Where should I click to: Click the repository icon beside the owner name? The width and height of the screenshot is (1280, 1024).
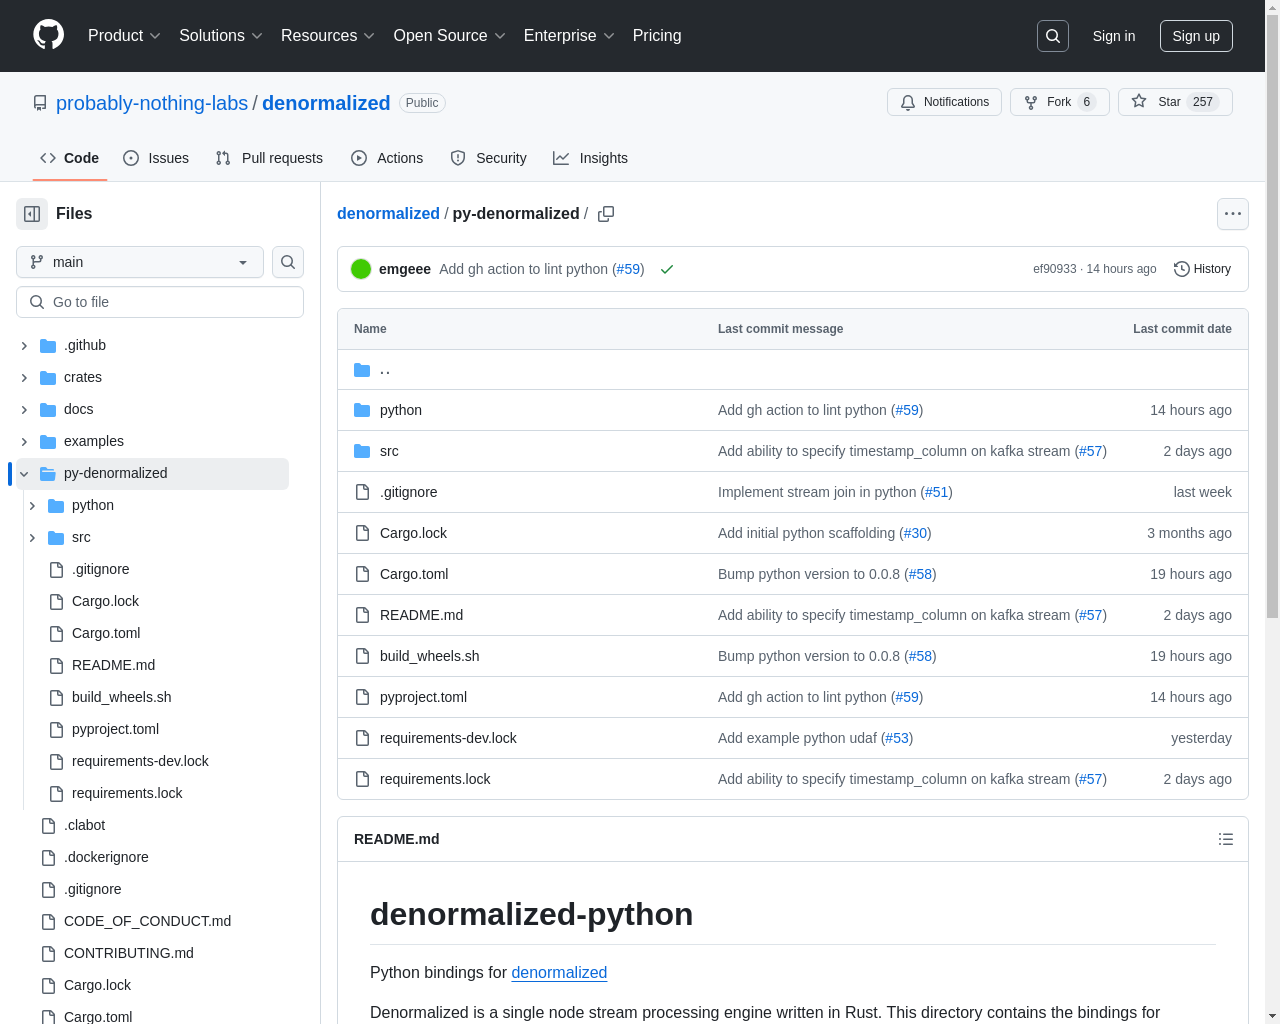click(x=40, y=103)
